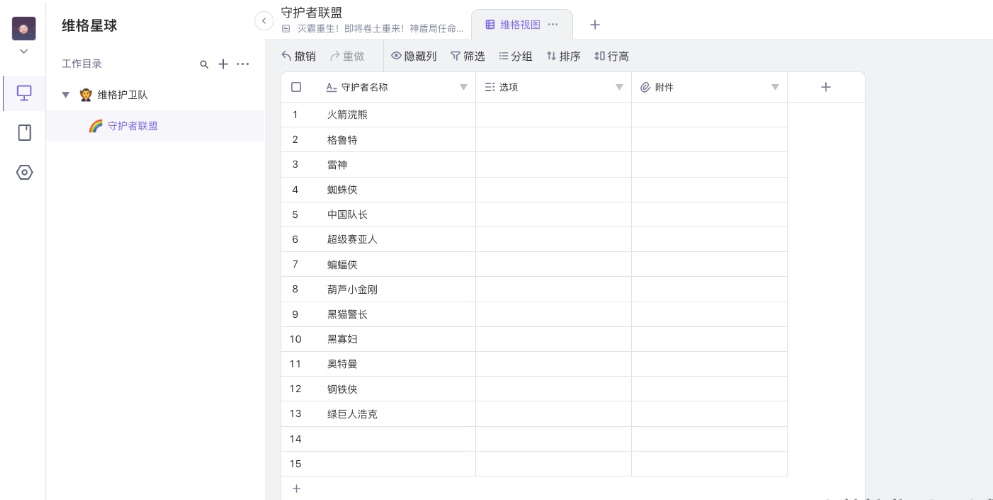Image resolution: width=993 pixels, height=500 pixels.
Task: Check the select-all checkbox in header
Action: click(x=296, y=87)
